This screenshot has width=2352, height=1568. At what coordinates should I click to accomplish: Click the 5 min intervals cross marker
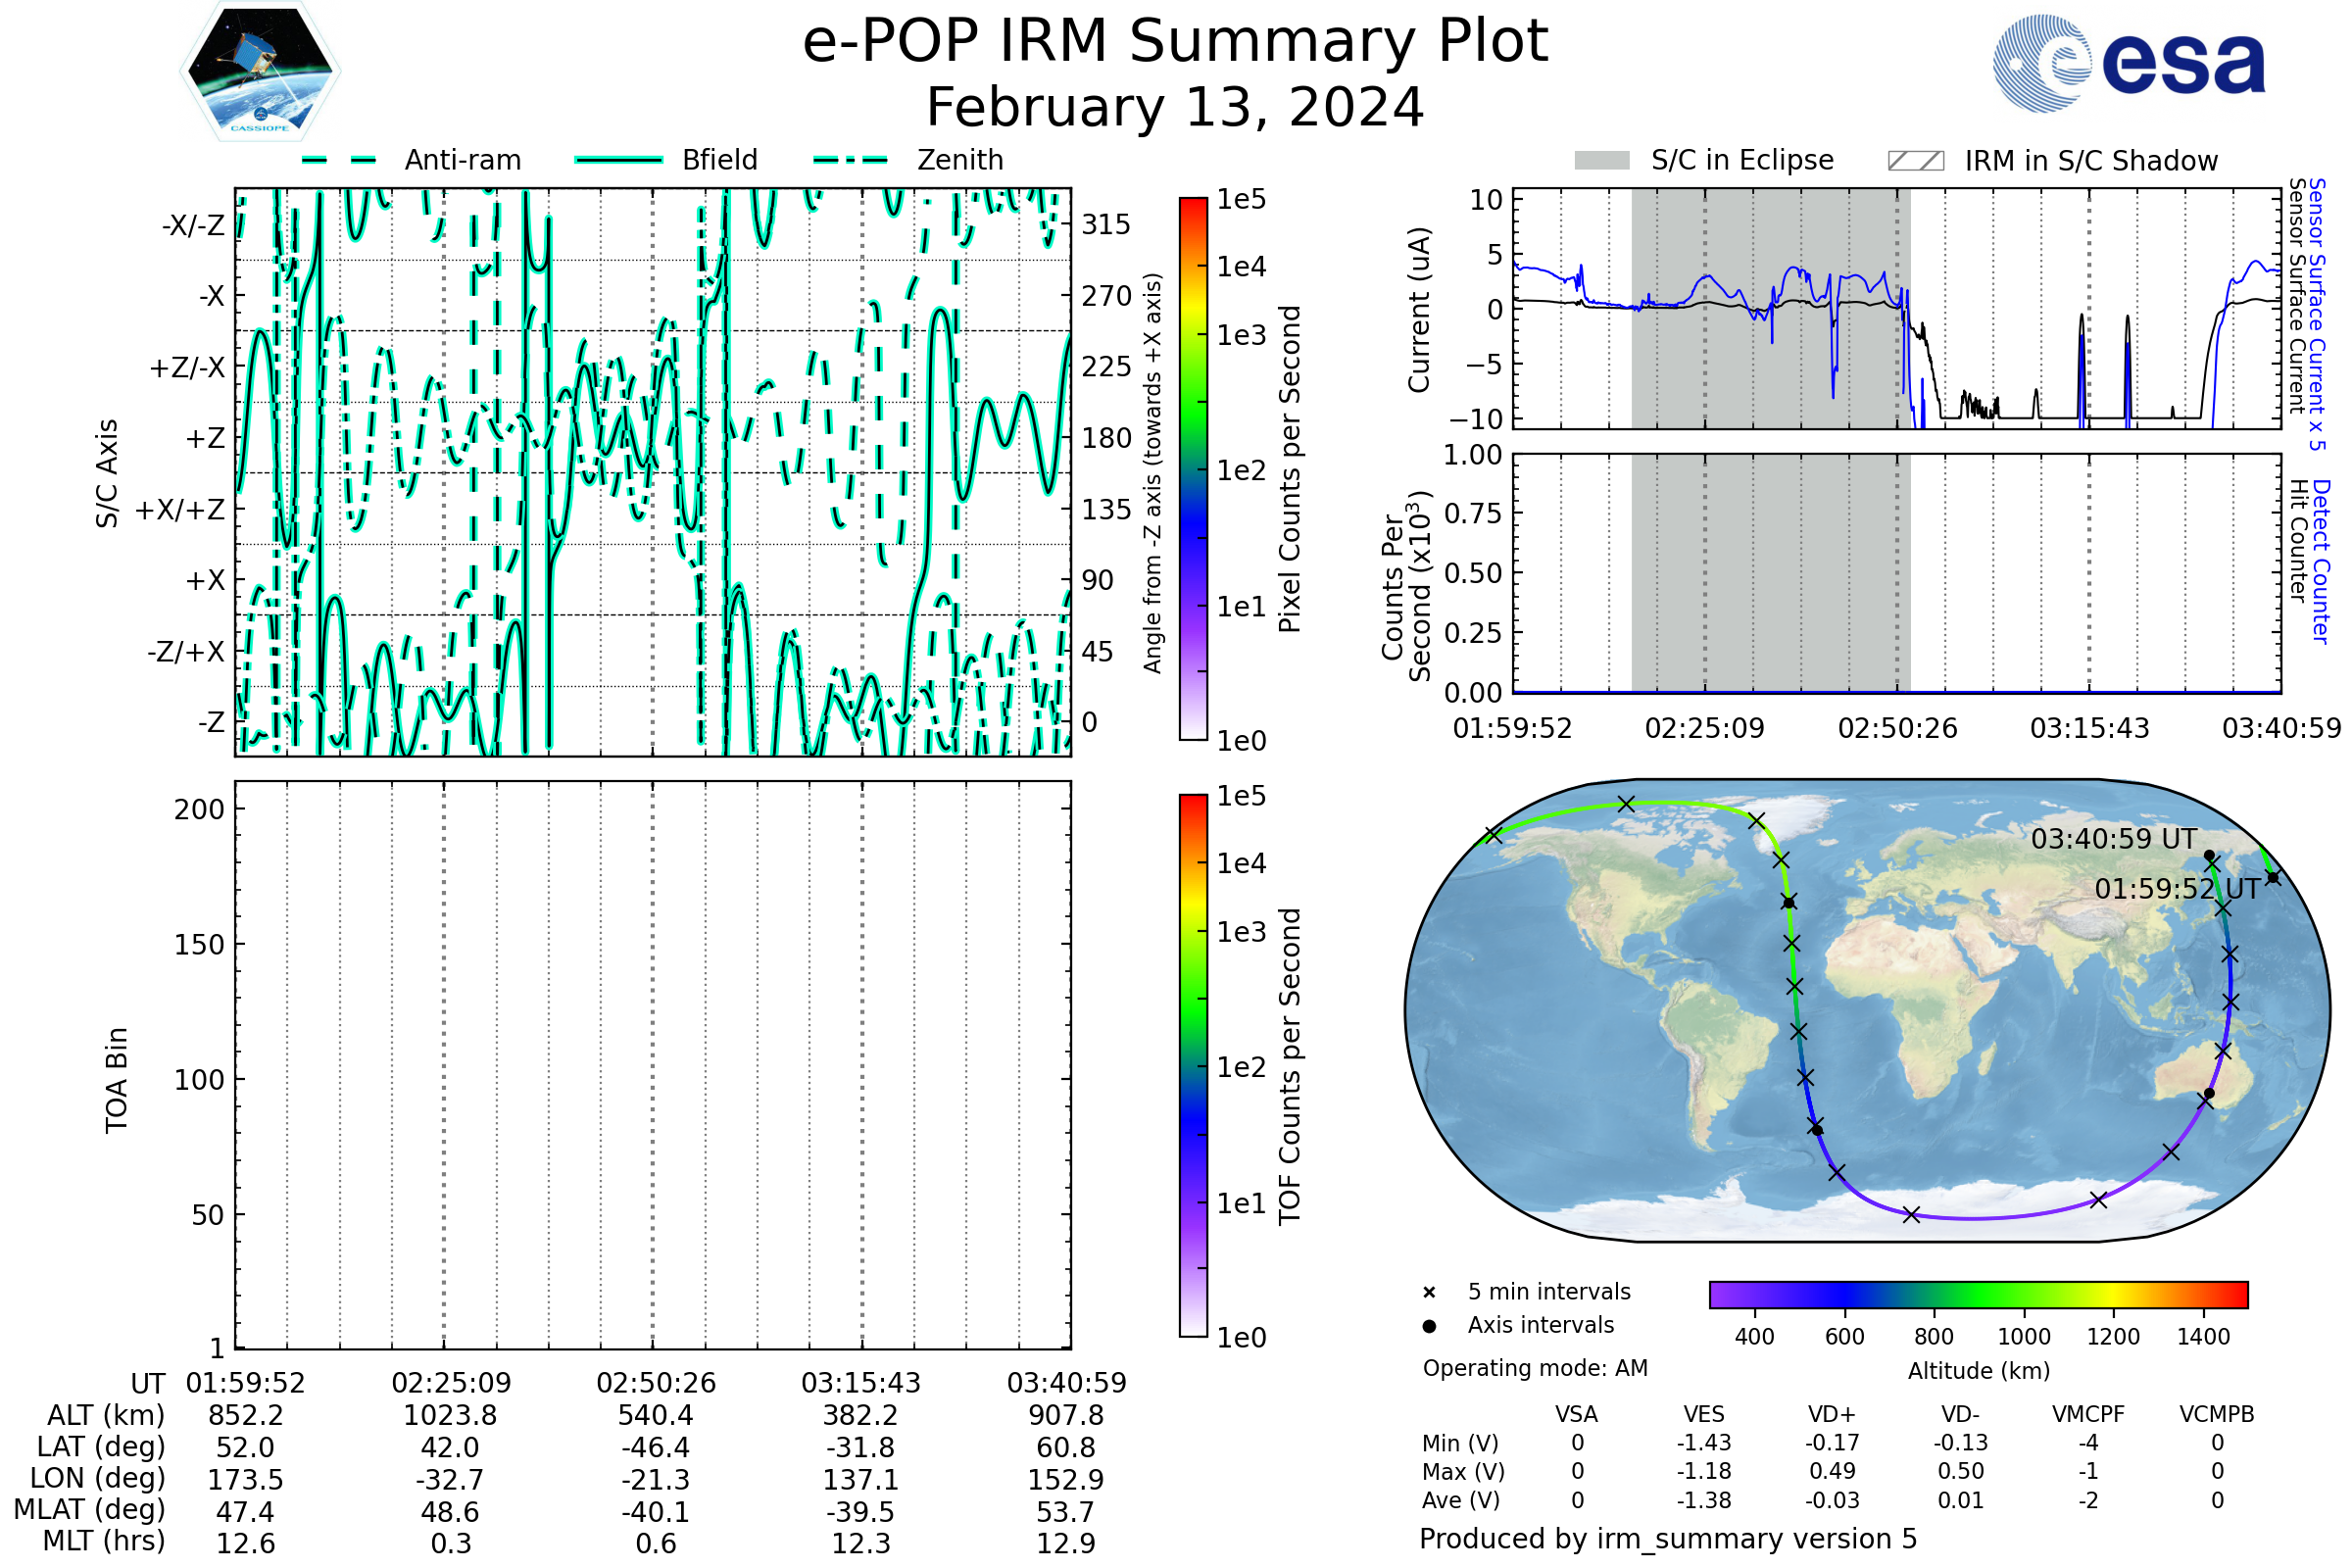(x=1429, y=1293)
